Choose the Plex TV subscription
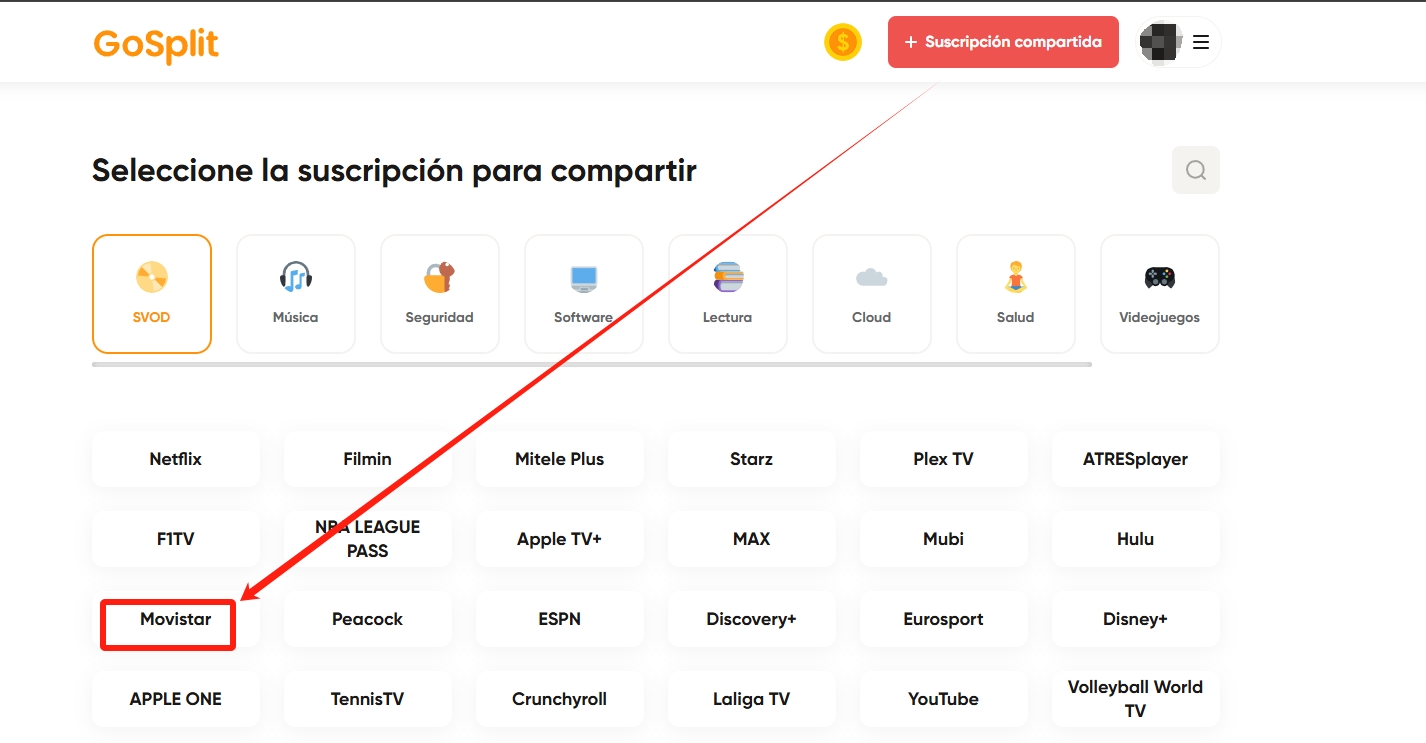Screen dimensions: 1426x743 coord(944,459)
